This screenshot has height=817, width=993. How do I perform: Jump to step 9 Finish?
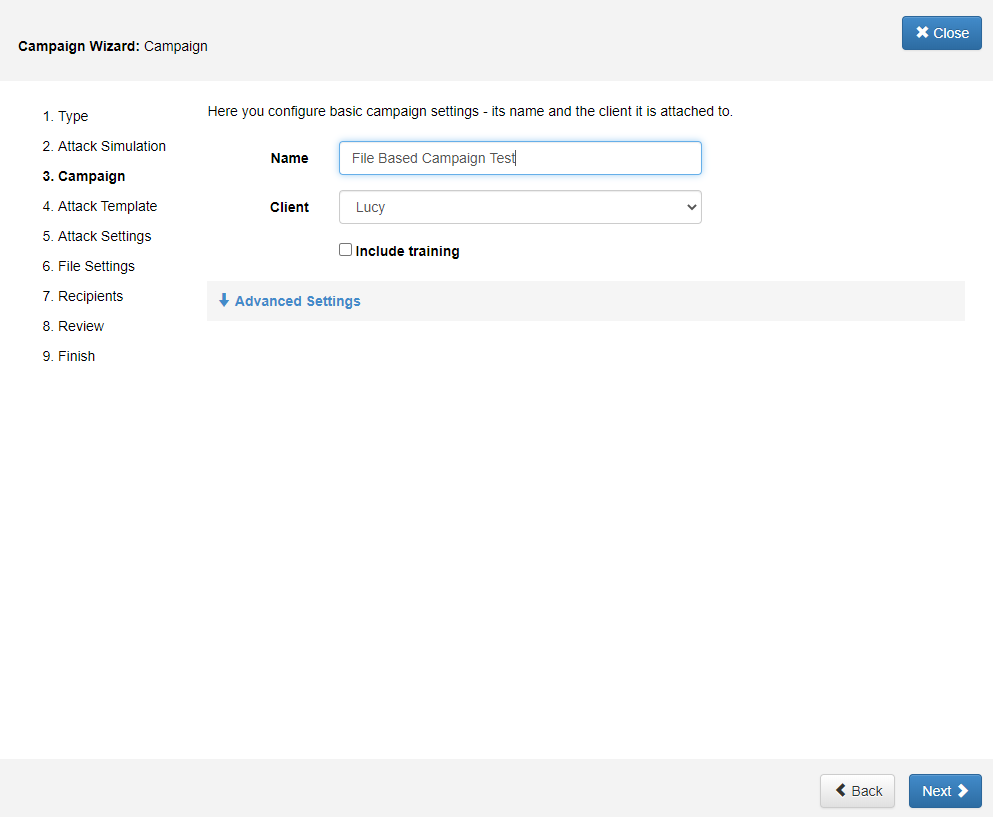[68, 356]
